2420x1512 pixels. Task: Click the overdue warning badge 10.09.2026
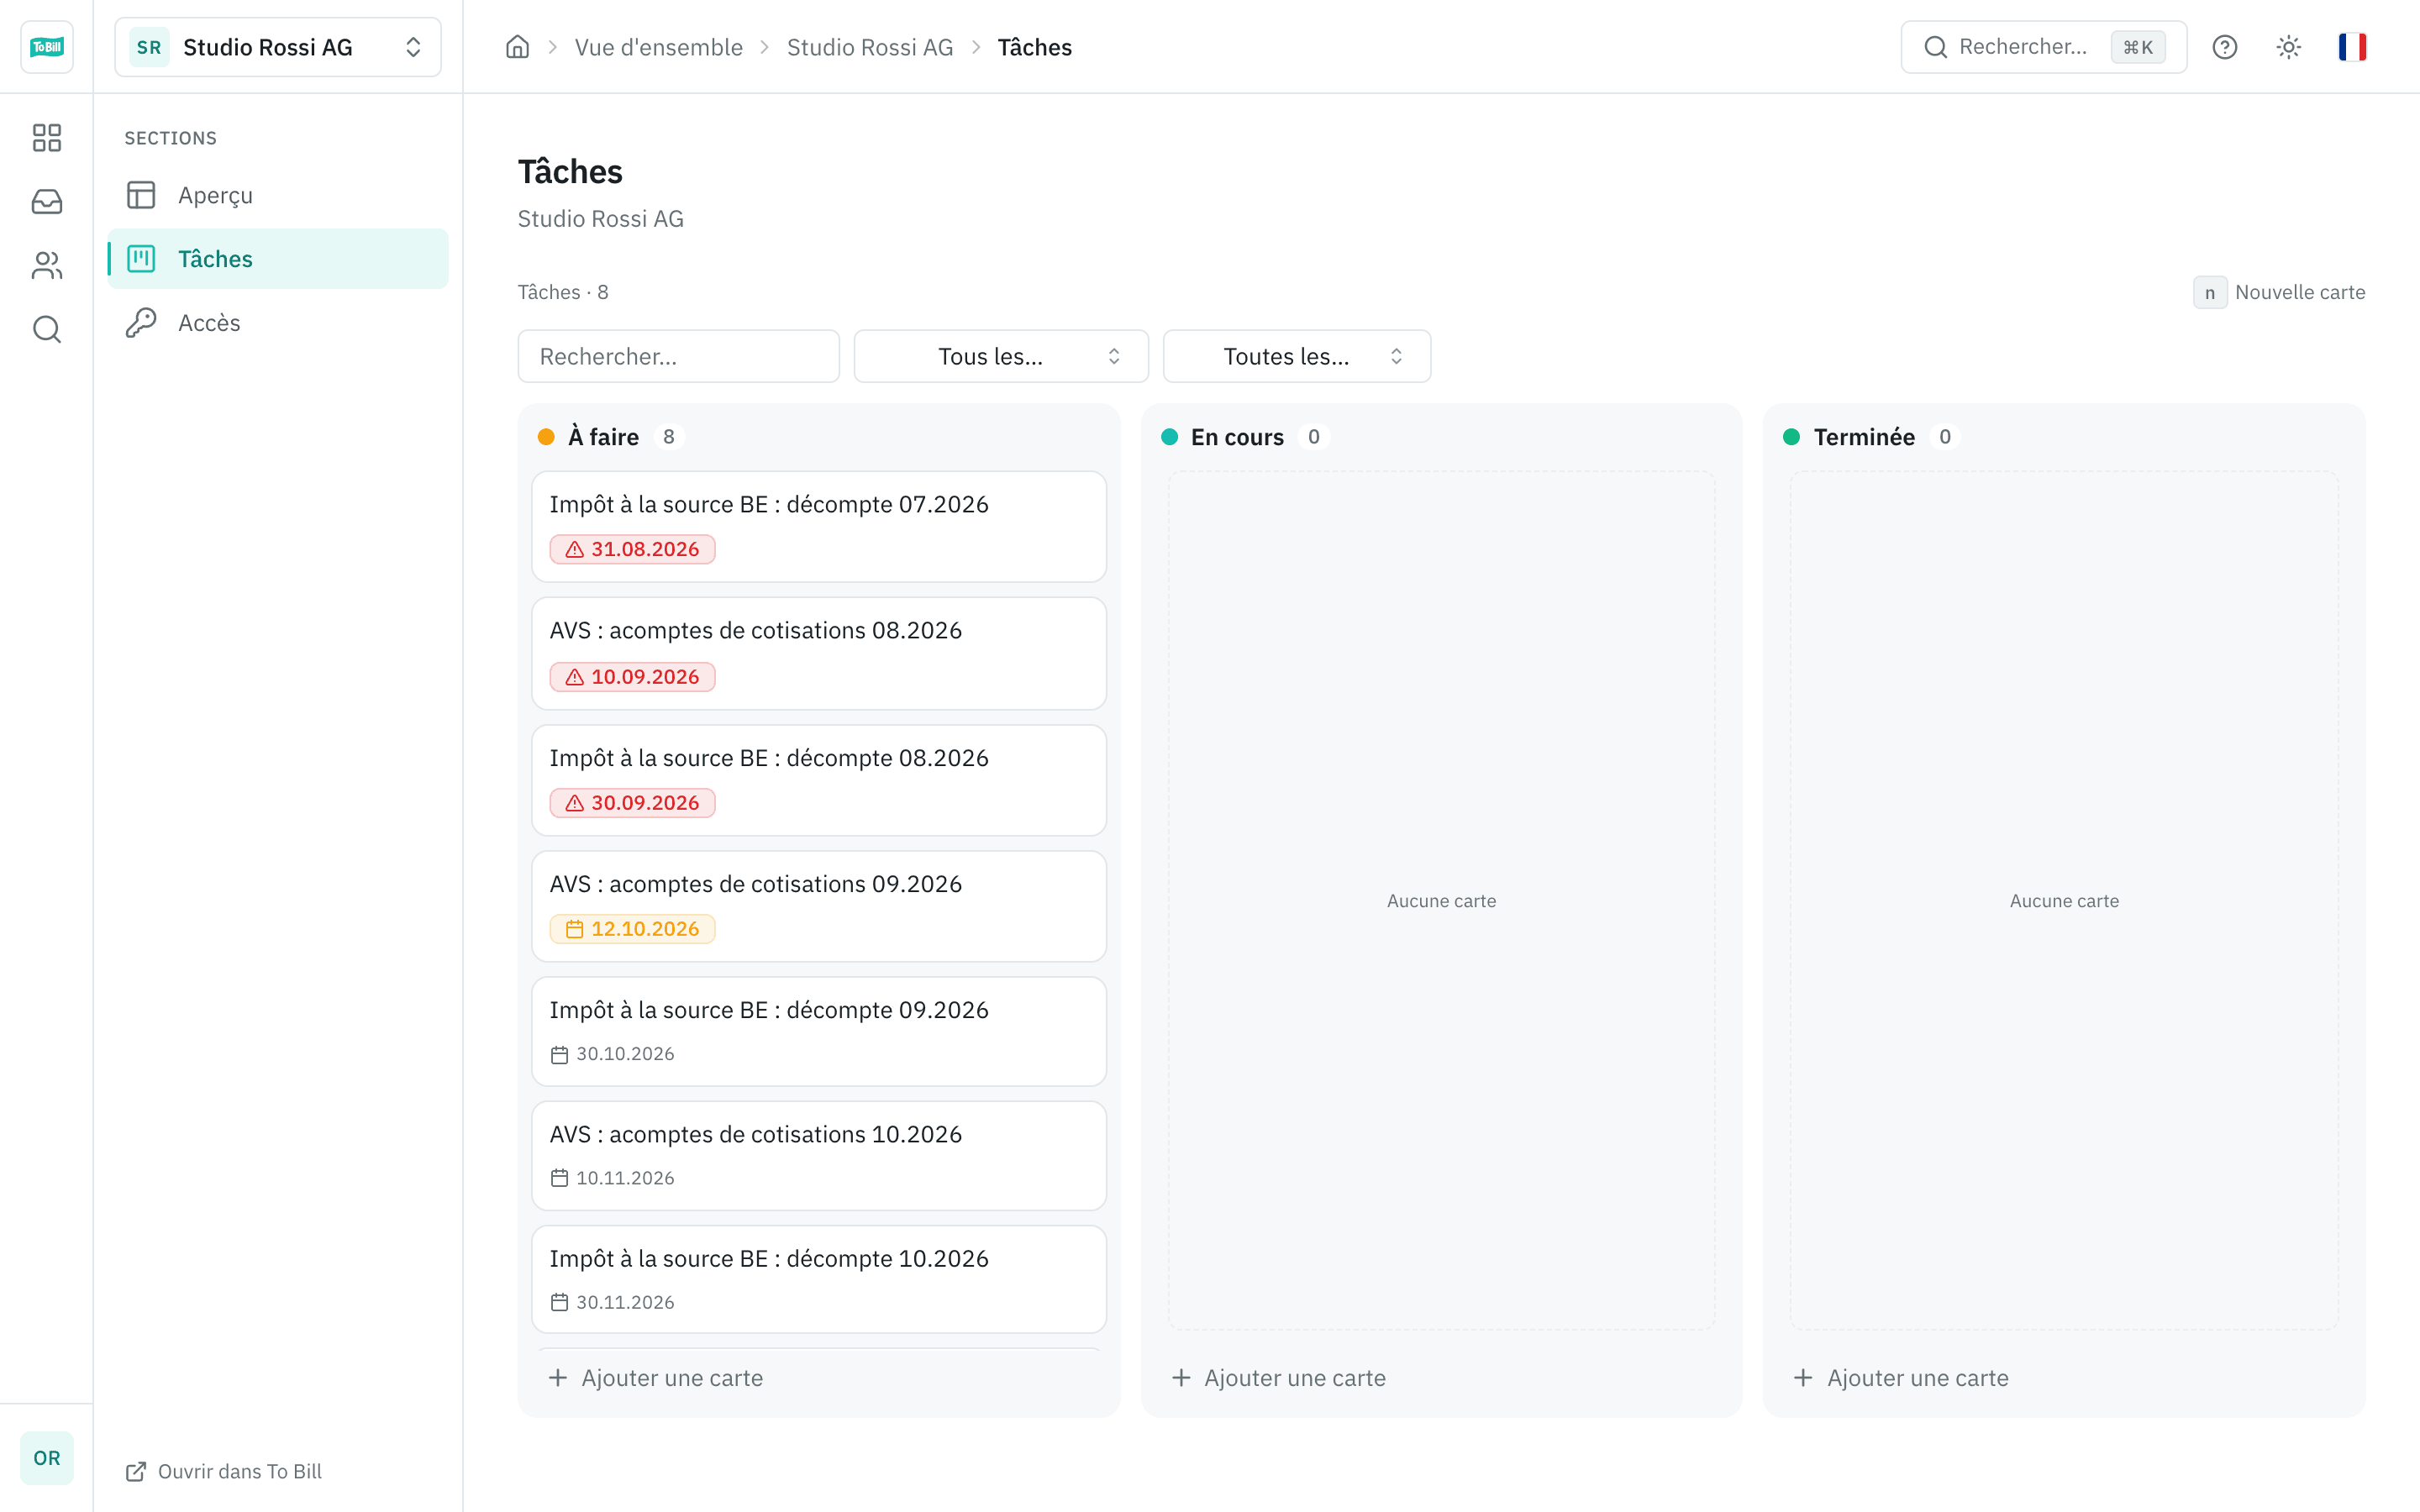tap(632, 677)
